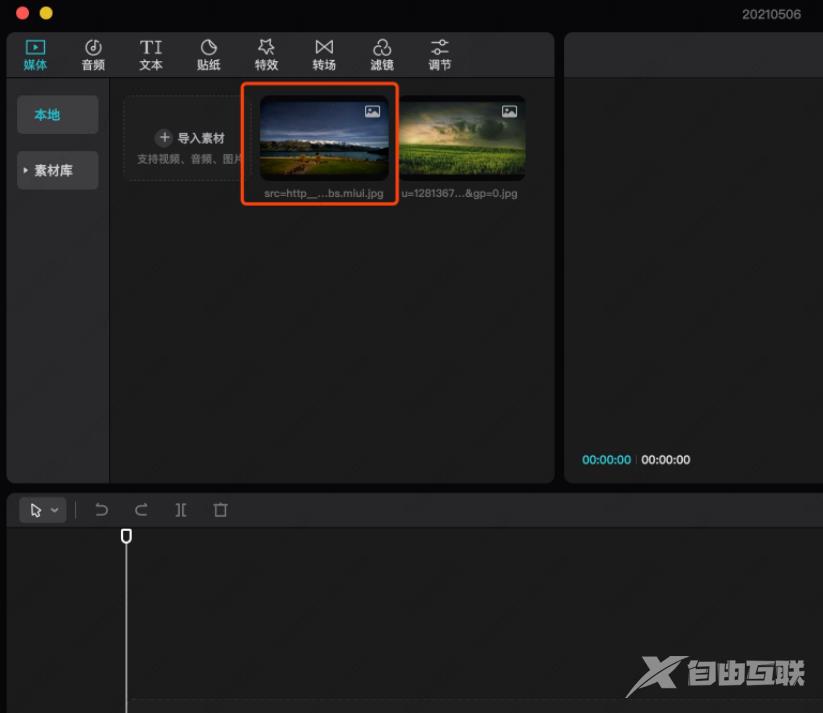This screenshot has height=713, width=823.
Task: Click the timeline playhead marker
Action: (x=126, y=536)
